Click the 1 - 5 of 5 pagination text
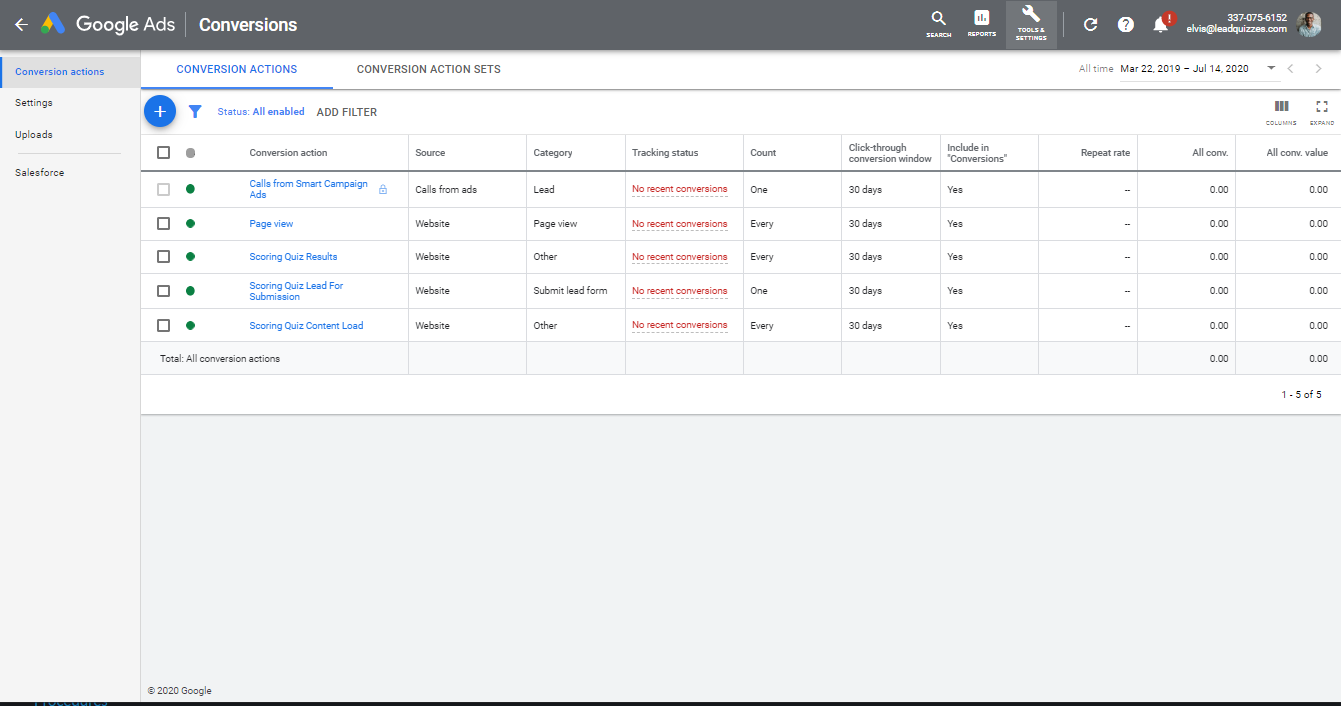Screen dimensions: 1341x706 (1301, 395)
